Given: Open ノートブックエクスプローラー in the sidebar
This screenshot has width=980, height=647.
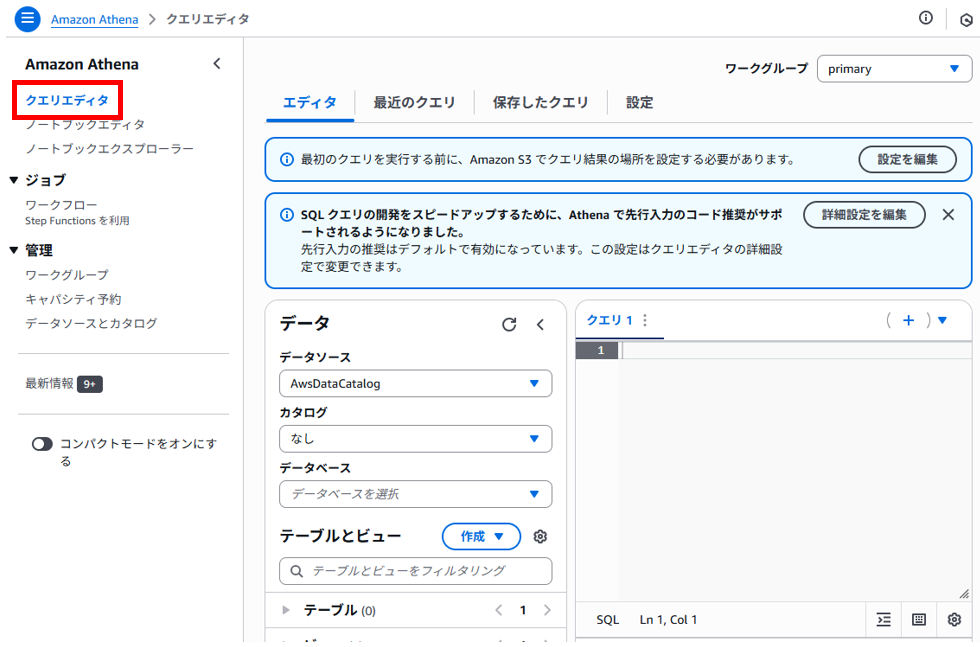Looking at the screenshot, I should (109, 149).
